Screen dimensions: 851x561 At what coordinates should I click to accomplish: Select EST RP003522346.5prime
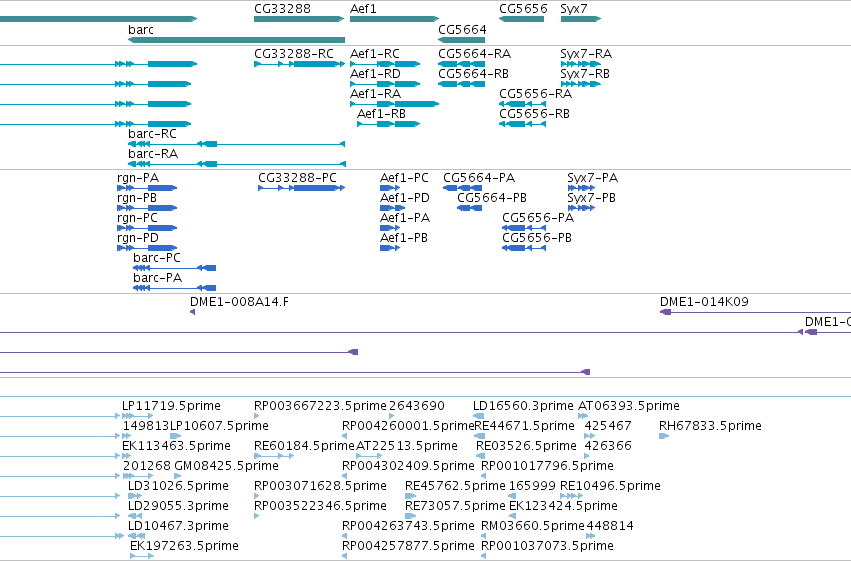[x=257, y=516]
